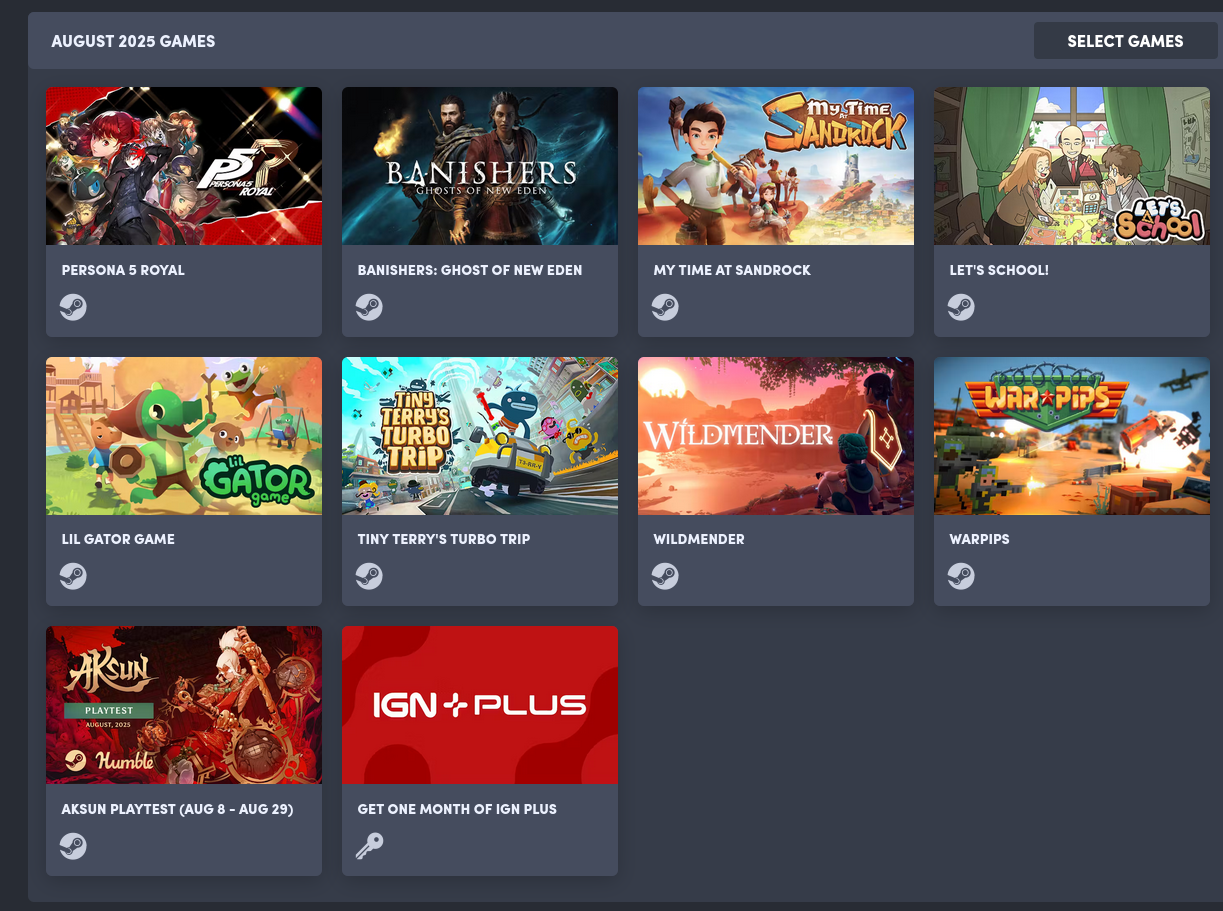Click the Steam icon under Warpips
Image resolution: width=1223 pixels, height=911 pixels.
pyautogui.click(x=961, y=576)
